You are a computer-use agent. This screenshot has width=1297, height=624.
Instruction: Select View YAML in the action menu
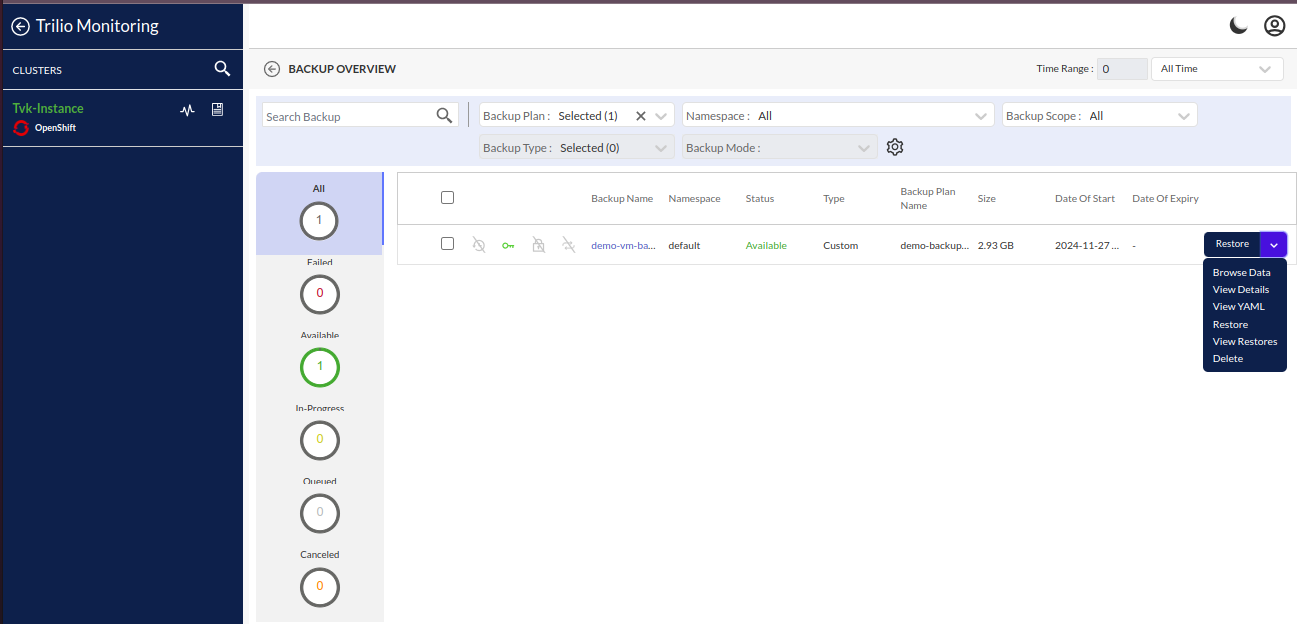[x=1238, y=307]
